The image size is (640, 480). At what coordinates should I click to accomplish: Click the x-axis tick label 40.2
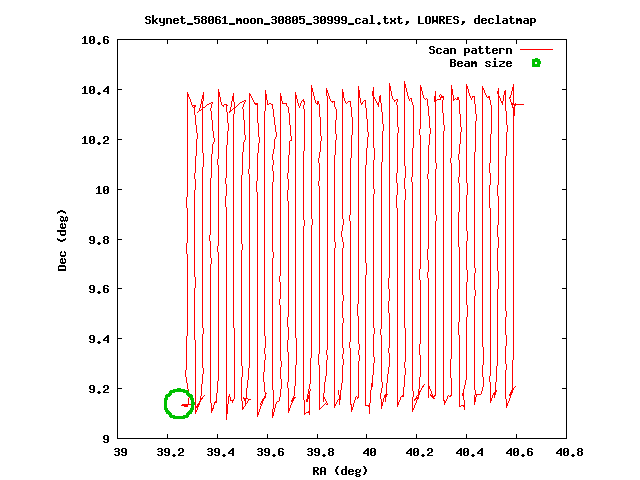click(x=419, y=452)
